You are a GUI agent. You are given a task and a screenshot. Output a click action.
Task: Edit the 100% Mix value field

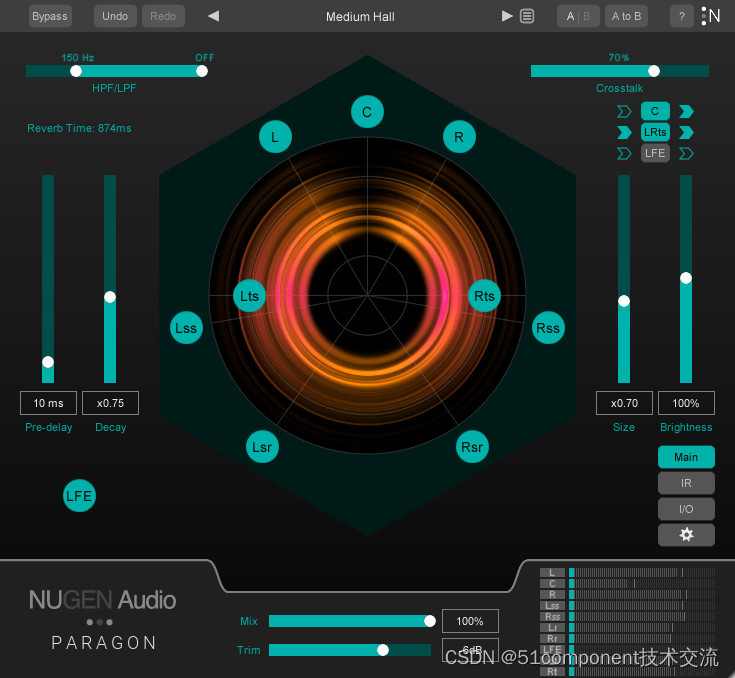(470, 621)
